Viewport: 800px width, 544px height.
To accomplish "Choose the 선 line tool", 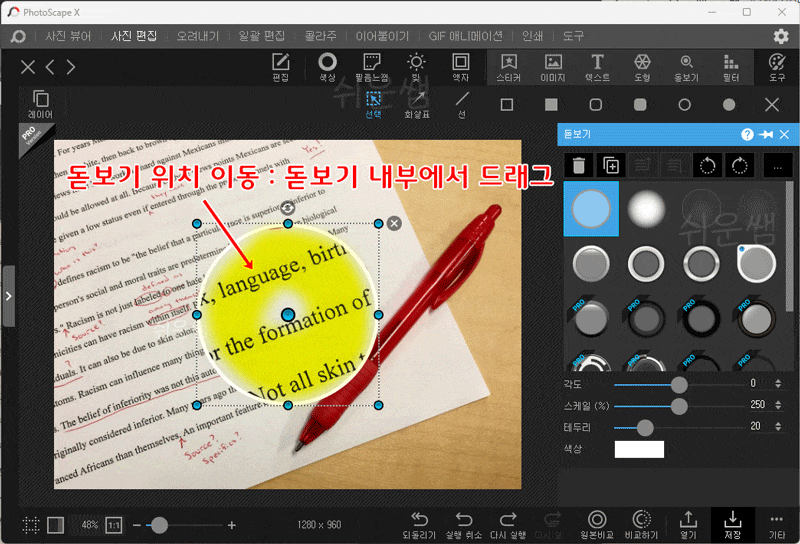I will [462, 105].
